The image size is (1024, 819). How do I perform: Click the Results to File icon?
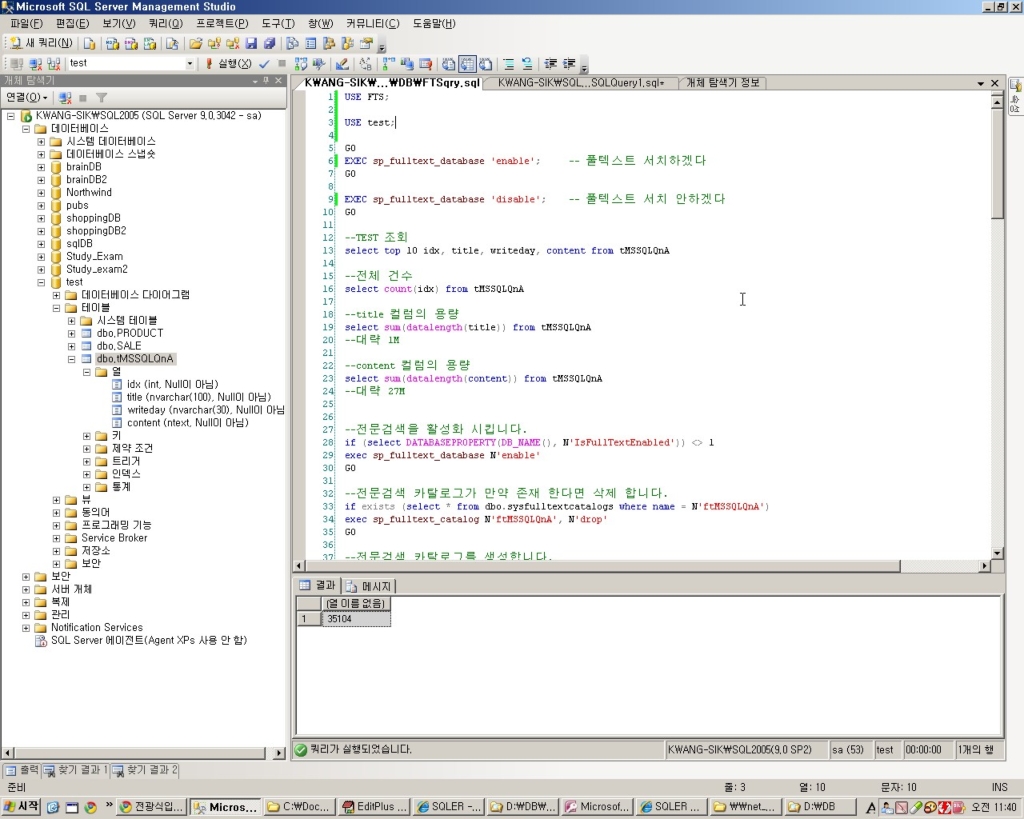(x=485, y=63)
